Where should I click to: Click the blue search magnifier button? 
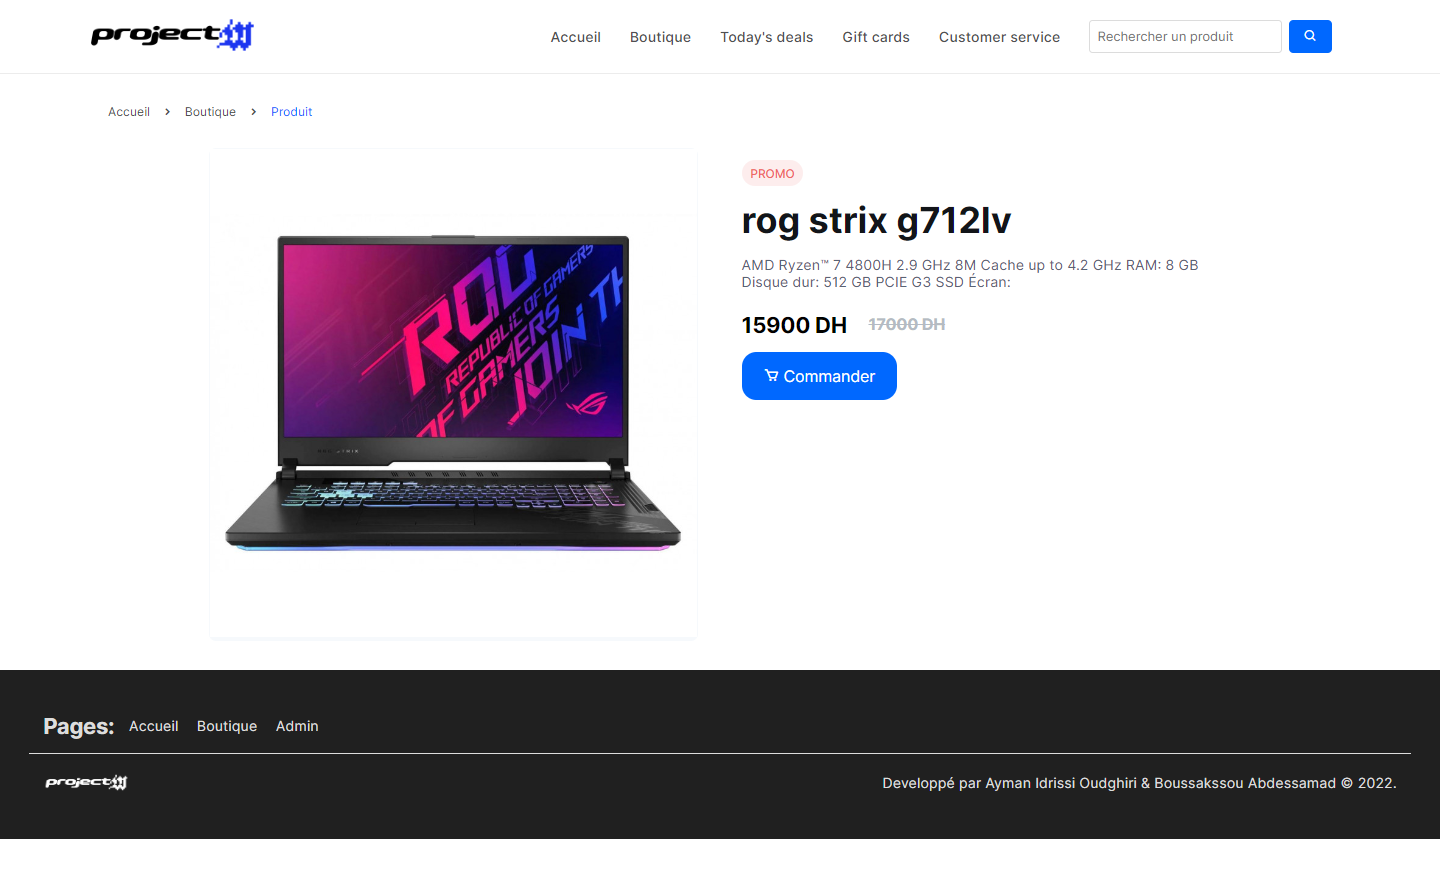click(x=1310, y=36)
